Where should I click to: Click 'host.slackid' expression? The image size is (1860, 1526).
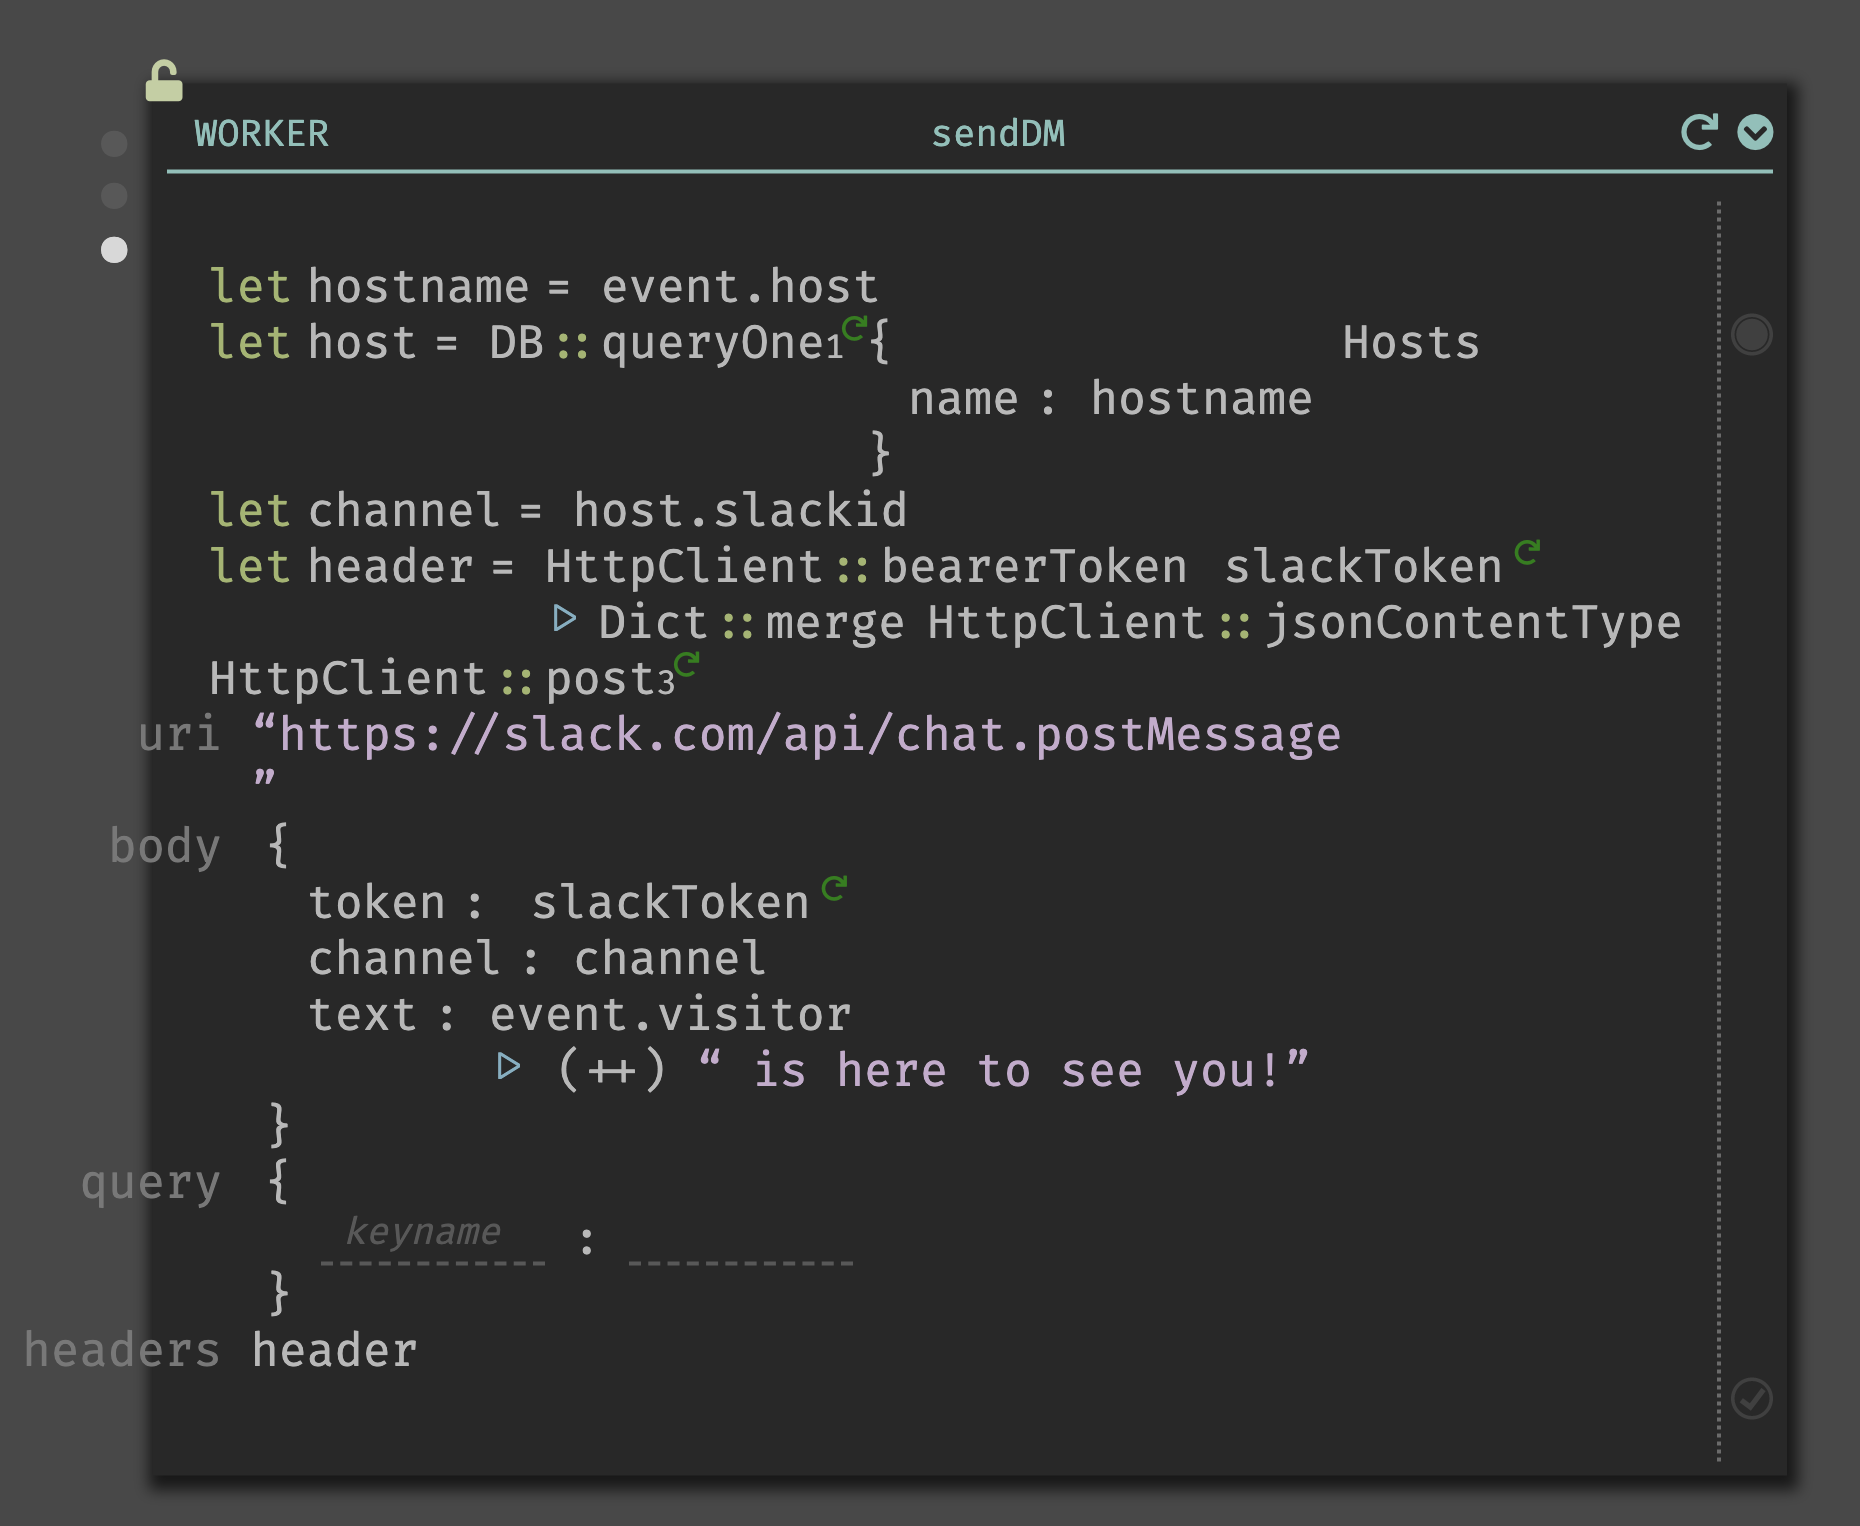[740, 511]
